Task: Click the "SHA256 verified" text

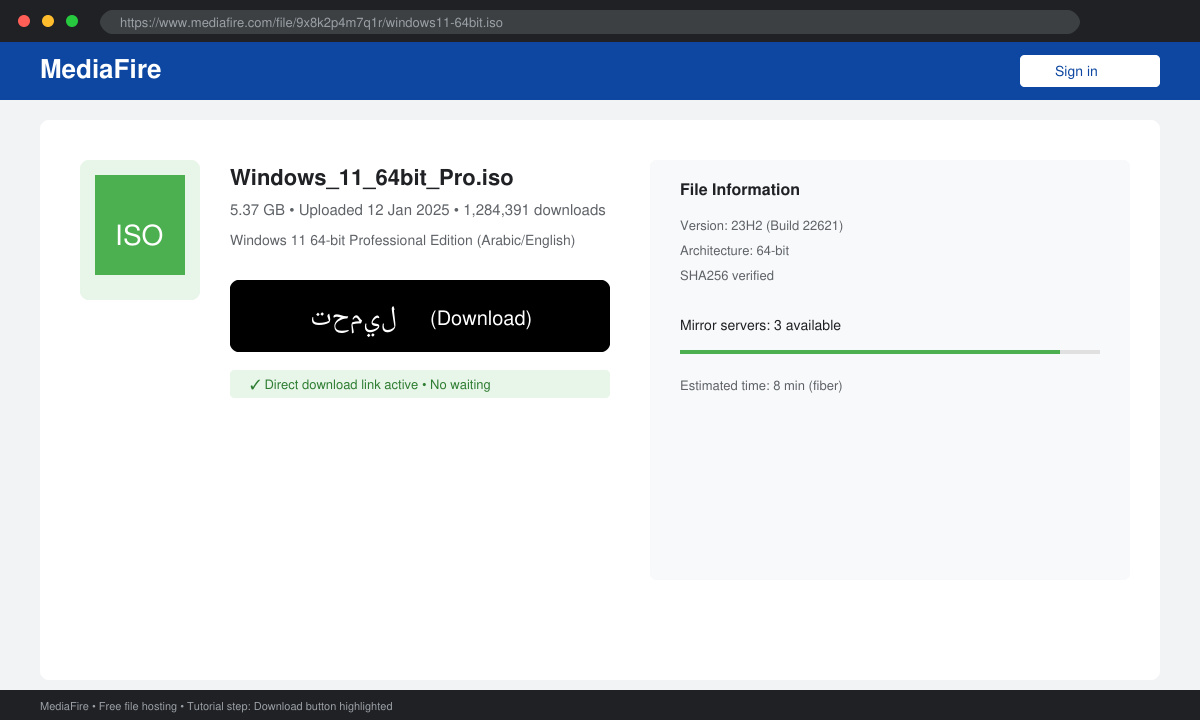Action: click(727, 275)
